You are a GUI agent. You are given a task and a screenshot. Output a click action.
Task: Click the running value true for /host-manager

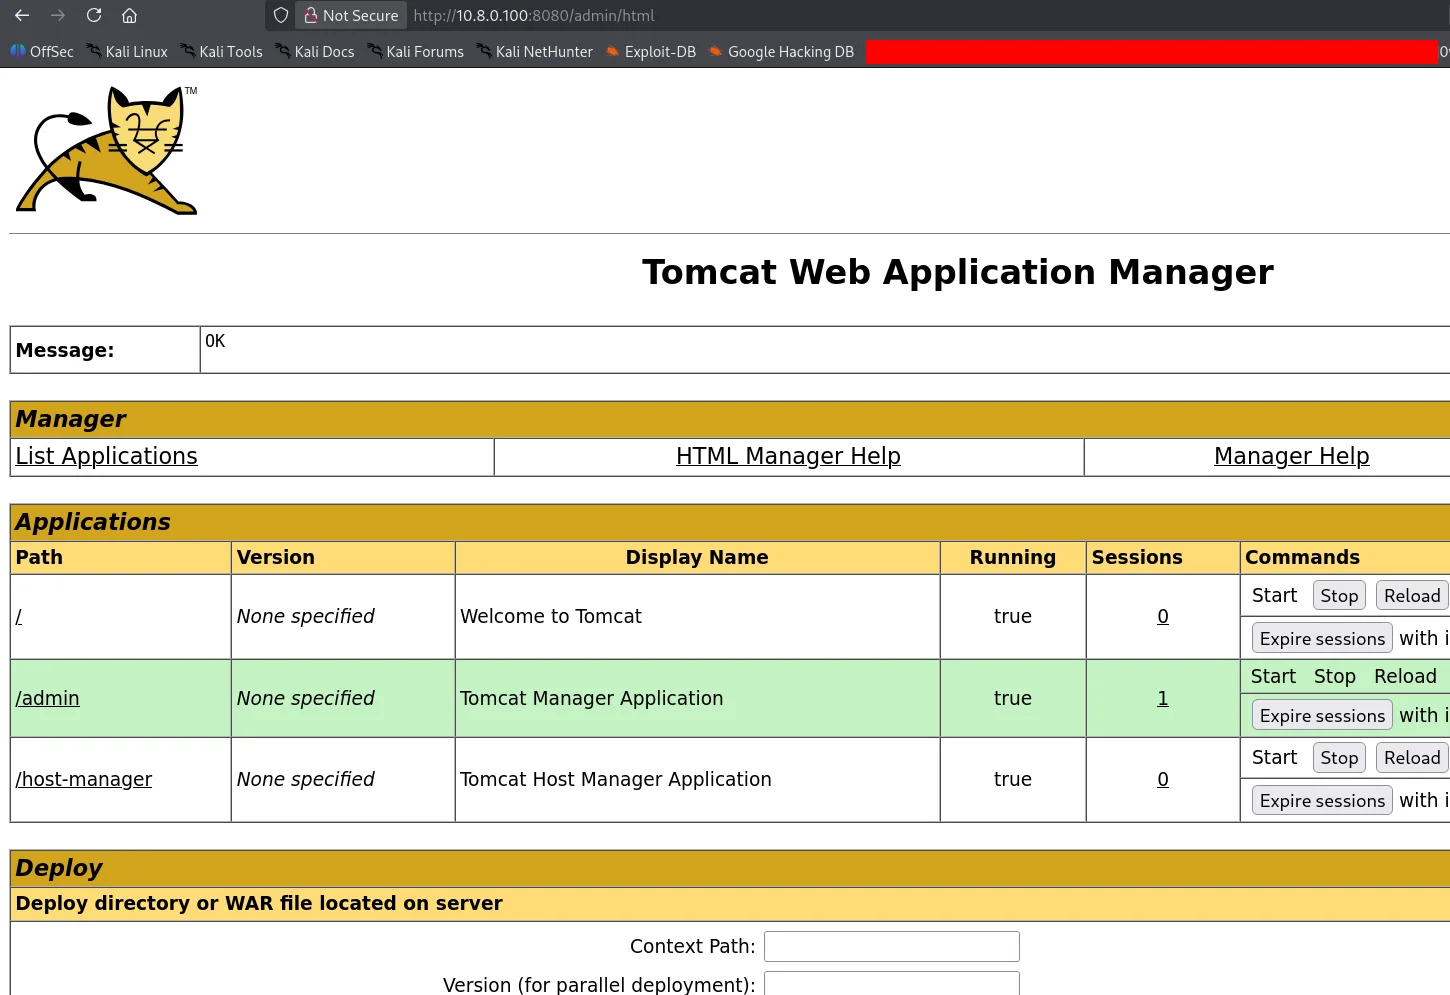[1013, 779]
